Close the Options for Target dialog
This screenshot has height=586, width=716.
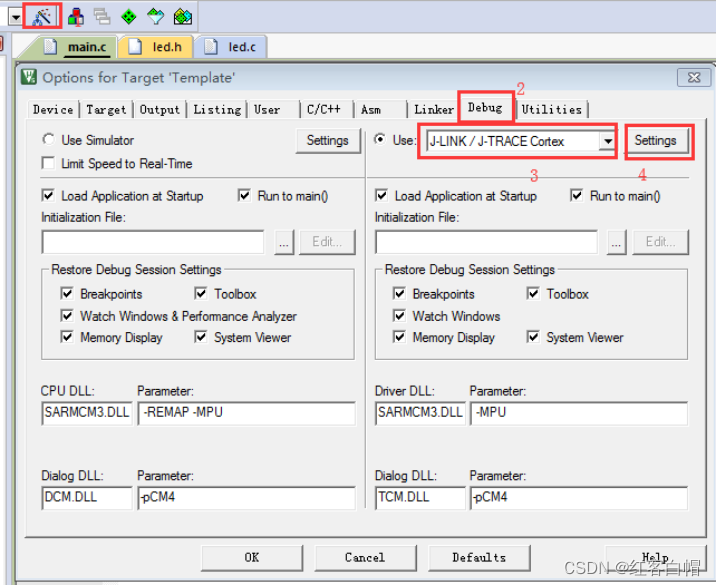(x=694, y=78)
